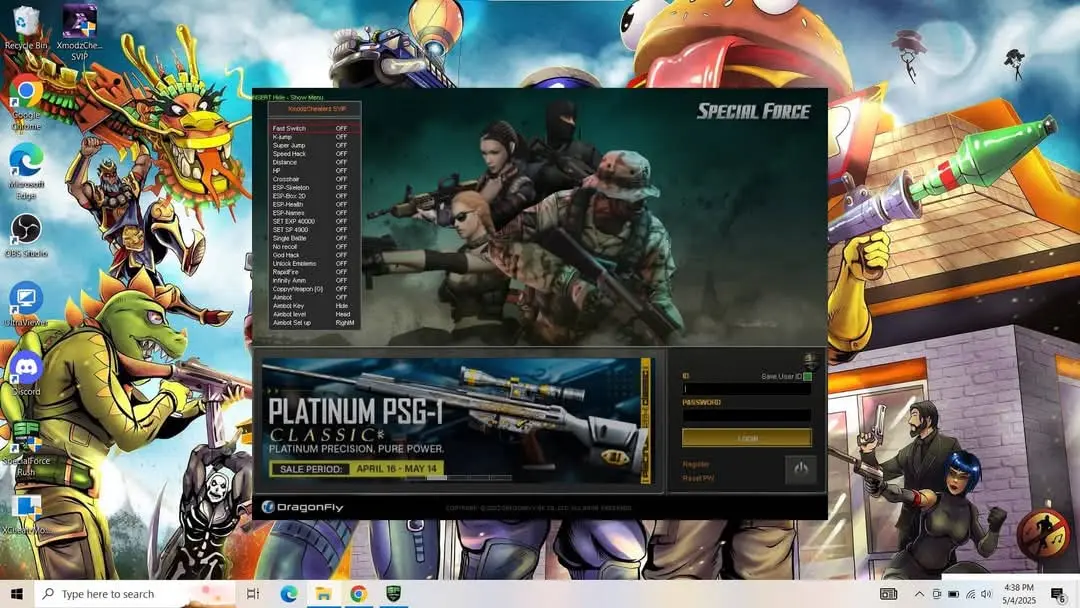Open the OBS Studio desktop shortcut
The image size is (1080, 608).
point(26,236)
